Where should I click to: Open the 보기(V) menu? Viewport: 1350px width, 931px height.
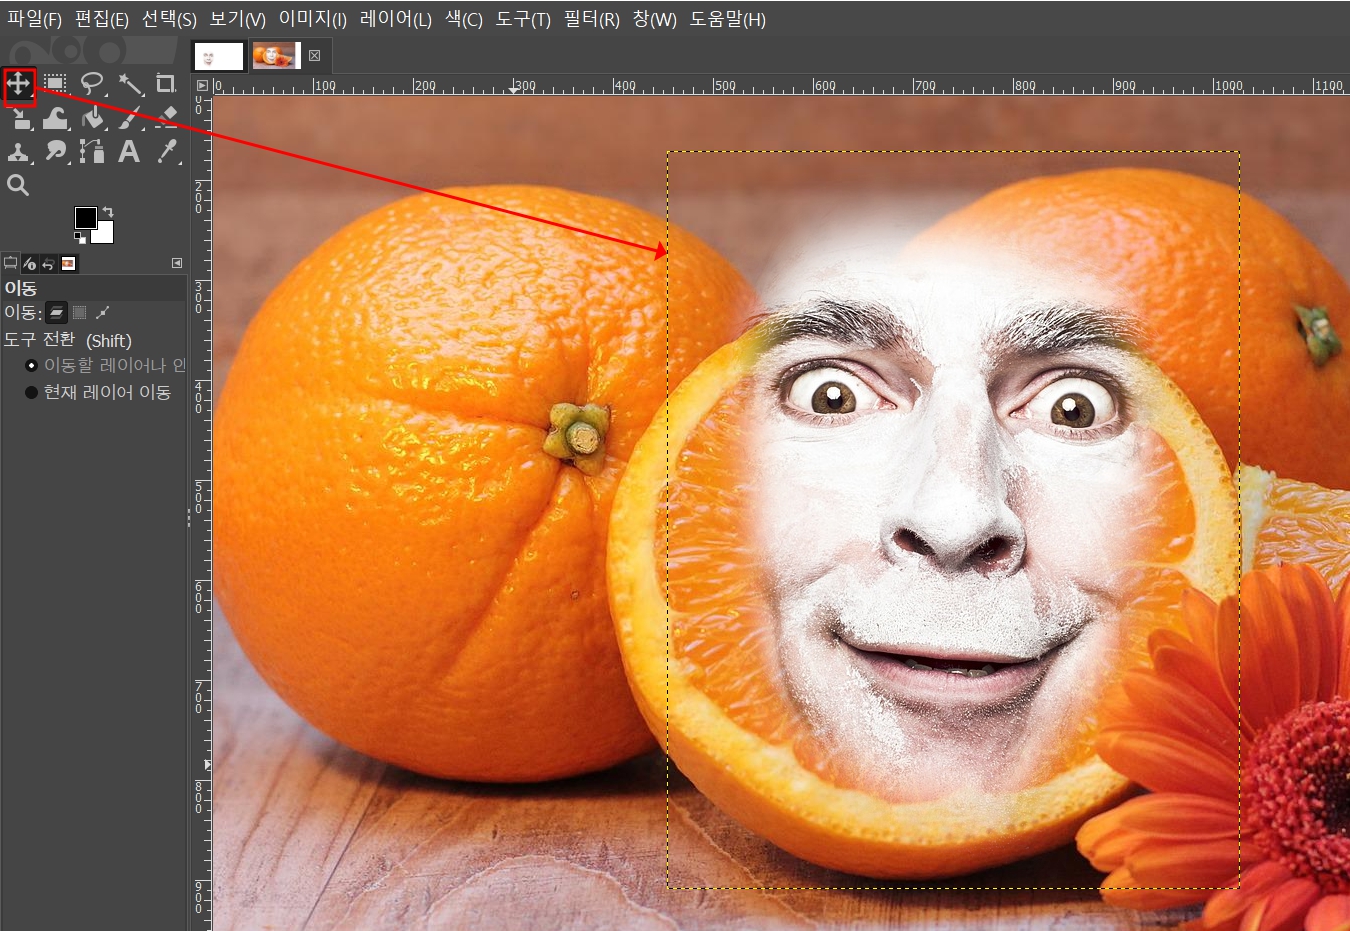coord(237,19)
